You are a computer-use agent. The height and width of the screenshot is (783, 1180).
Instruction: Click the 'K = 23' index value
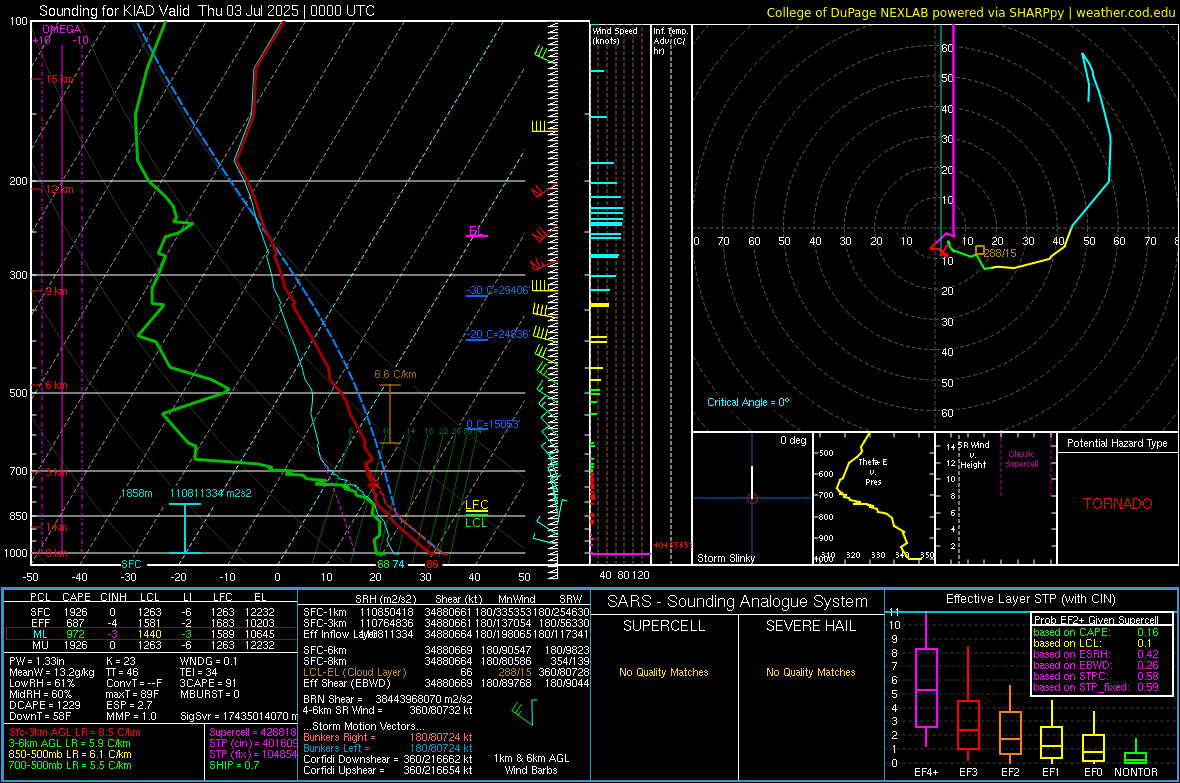[x=120, y=661]
